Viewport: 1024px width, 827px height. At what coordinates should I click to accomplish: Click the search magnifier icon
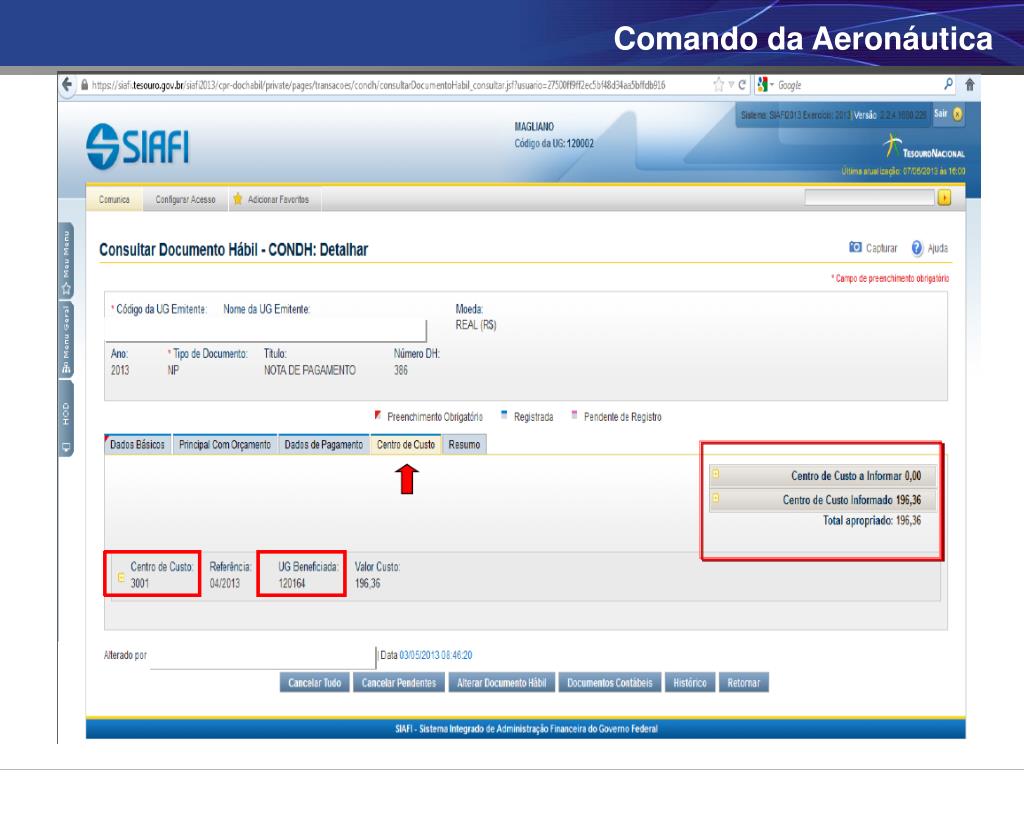pos(948,84)
